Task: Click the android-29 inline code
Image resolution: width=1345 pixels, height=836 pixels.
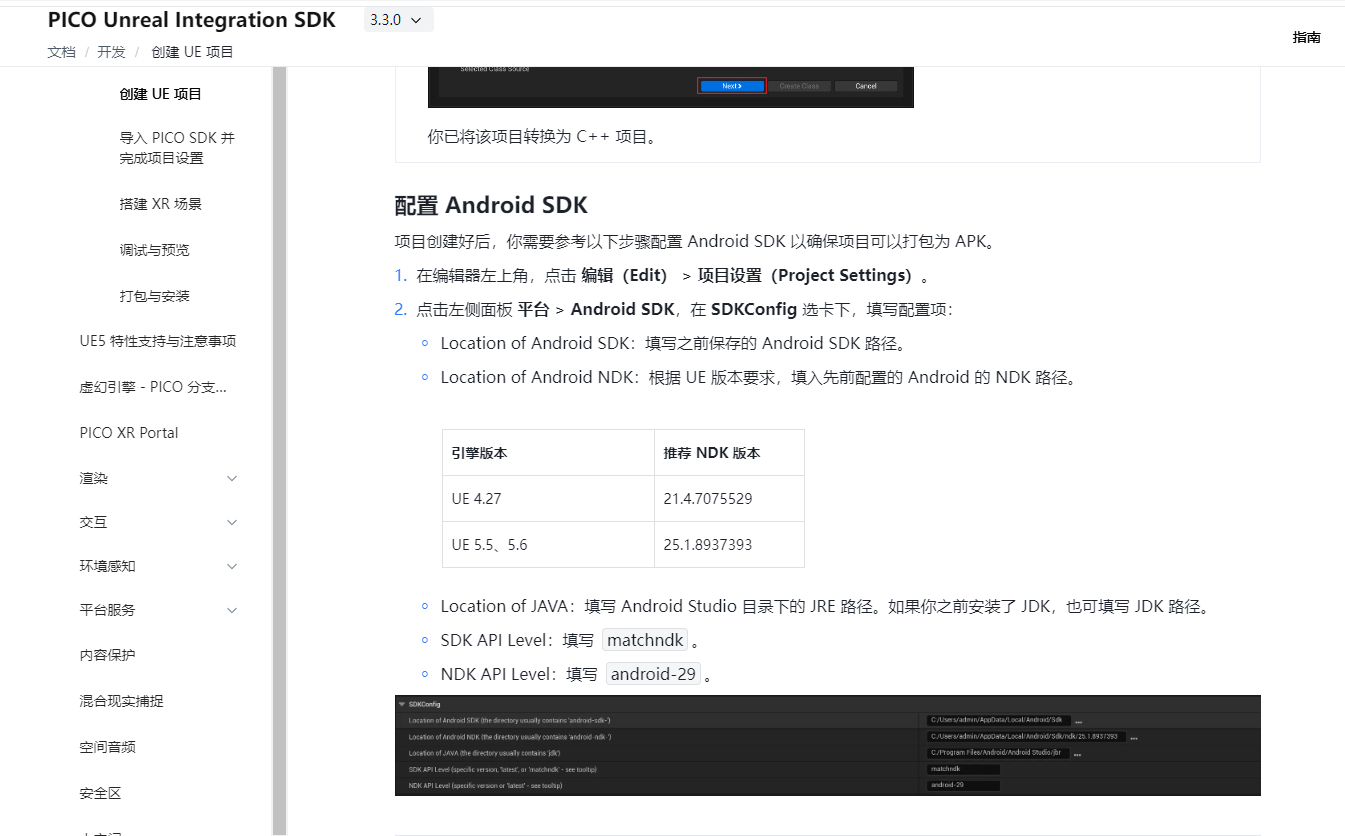Action: [x=653, y=674]
